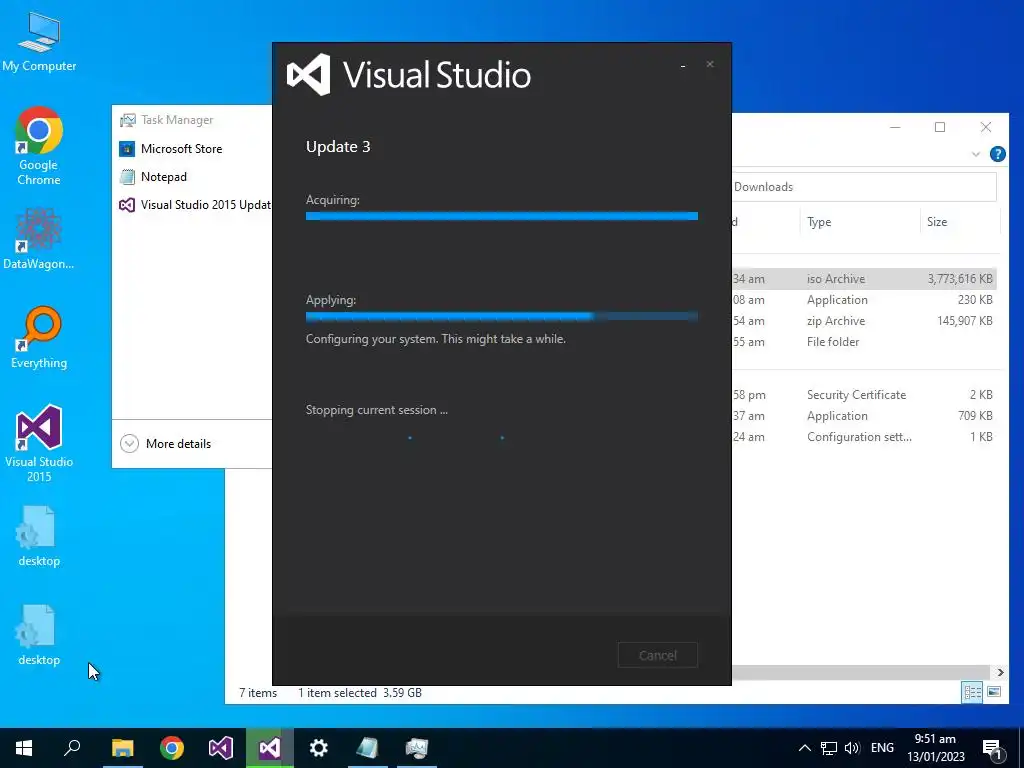The image size is (1024, 768).
Task: Minimize the Visual Studio installer window
Action: pos(683,65)
